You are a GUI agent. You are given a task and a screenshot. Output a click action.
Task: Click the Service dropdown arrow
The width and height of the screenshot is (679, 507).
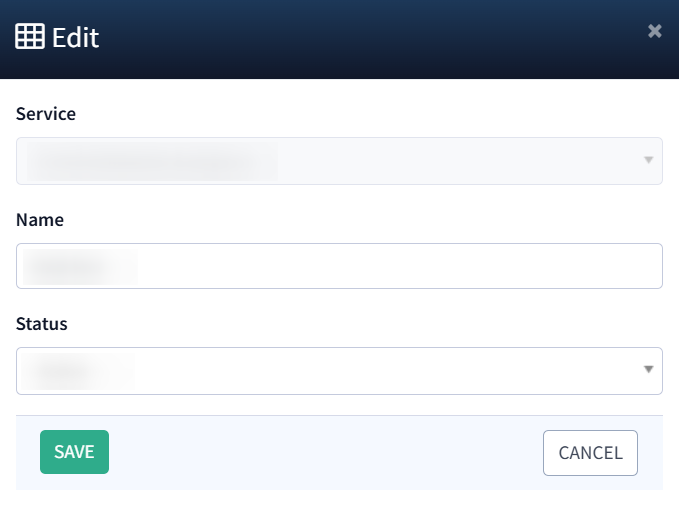(x=648, y=160)
